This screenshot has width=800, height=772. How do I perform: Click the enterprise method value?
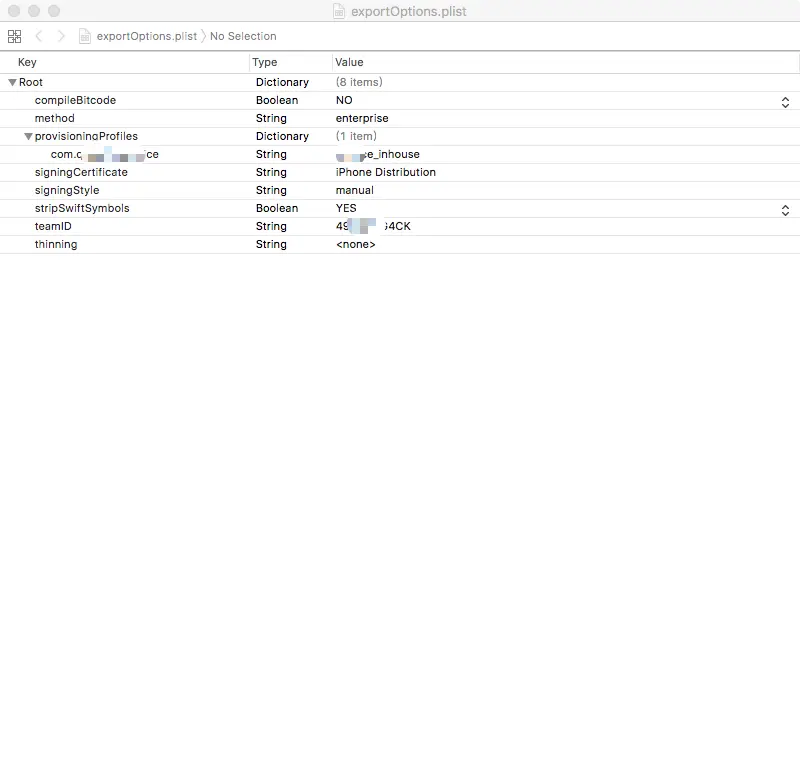362,118
